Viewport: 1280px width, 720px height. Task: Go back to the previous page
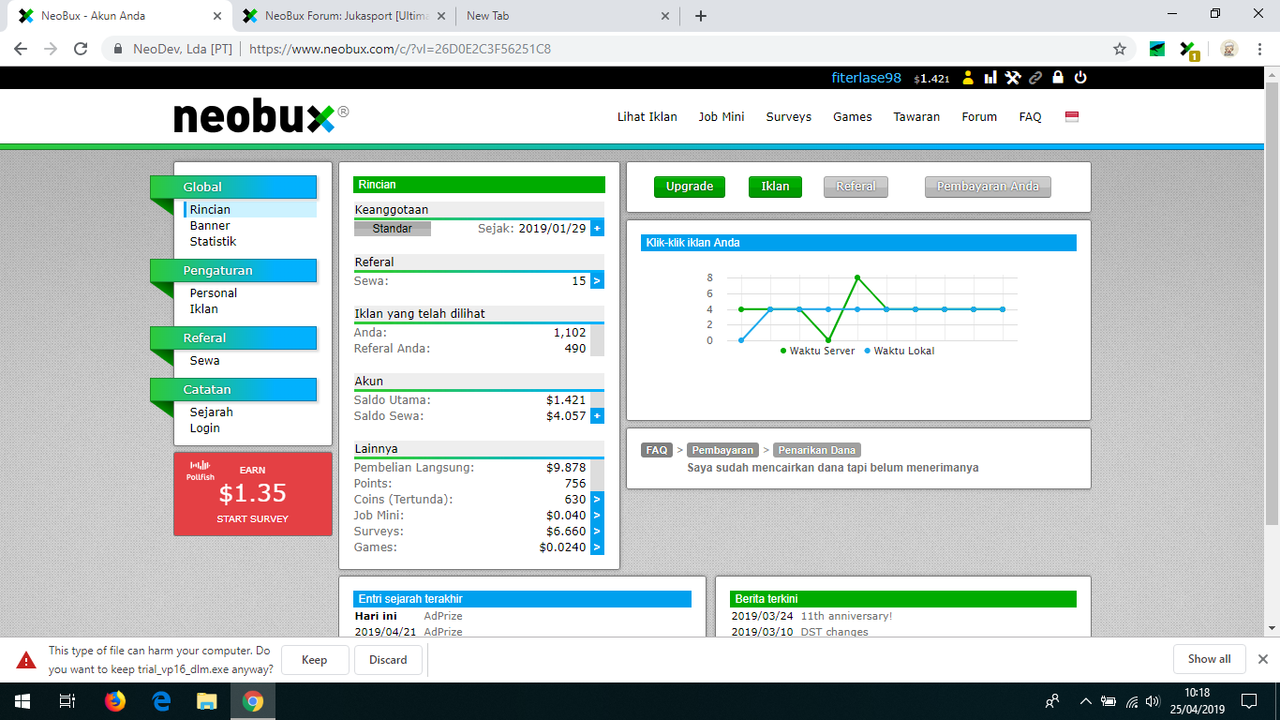(x=21, y=48)
